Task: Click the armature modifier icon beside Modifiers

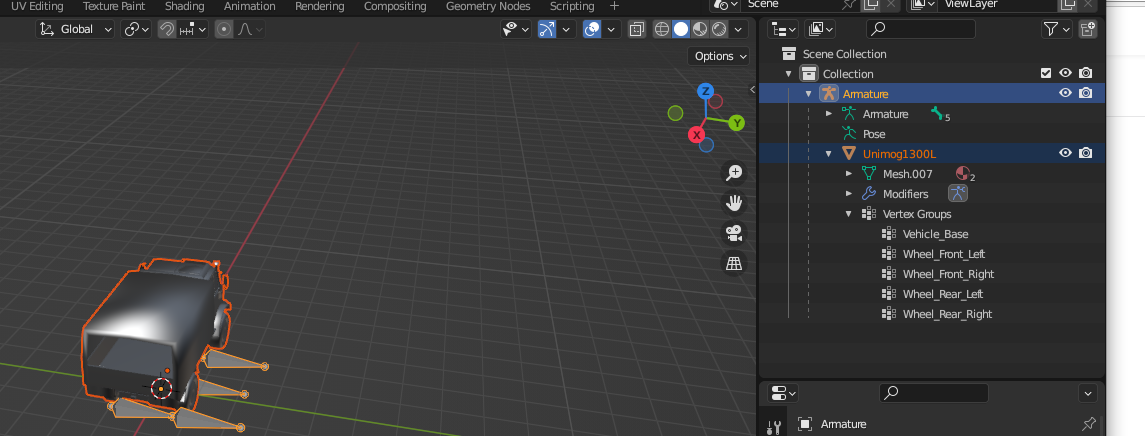Action: click(957, 194)
